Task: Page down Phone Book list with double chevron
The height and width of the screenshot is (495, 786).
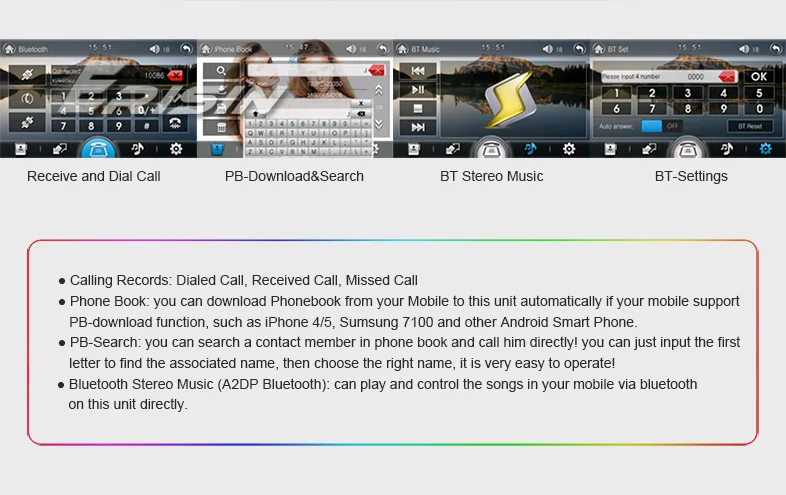Action: [x=379, y=124]
